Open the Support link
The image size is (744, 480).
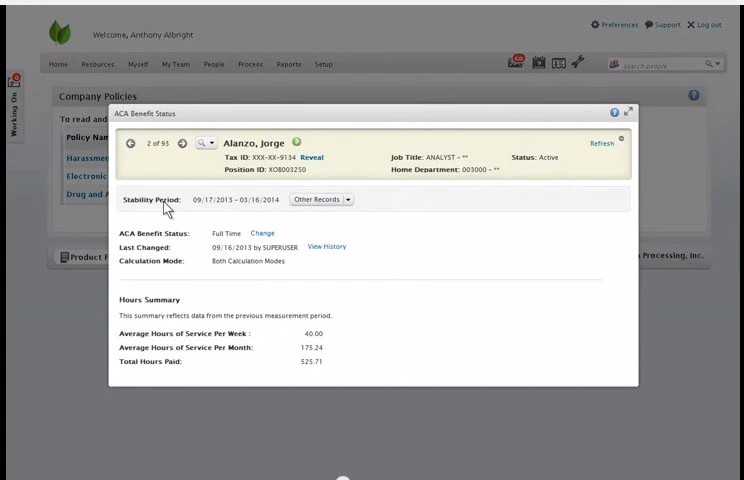[663, 25]
